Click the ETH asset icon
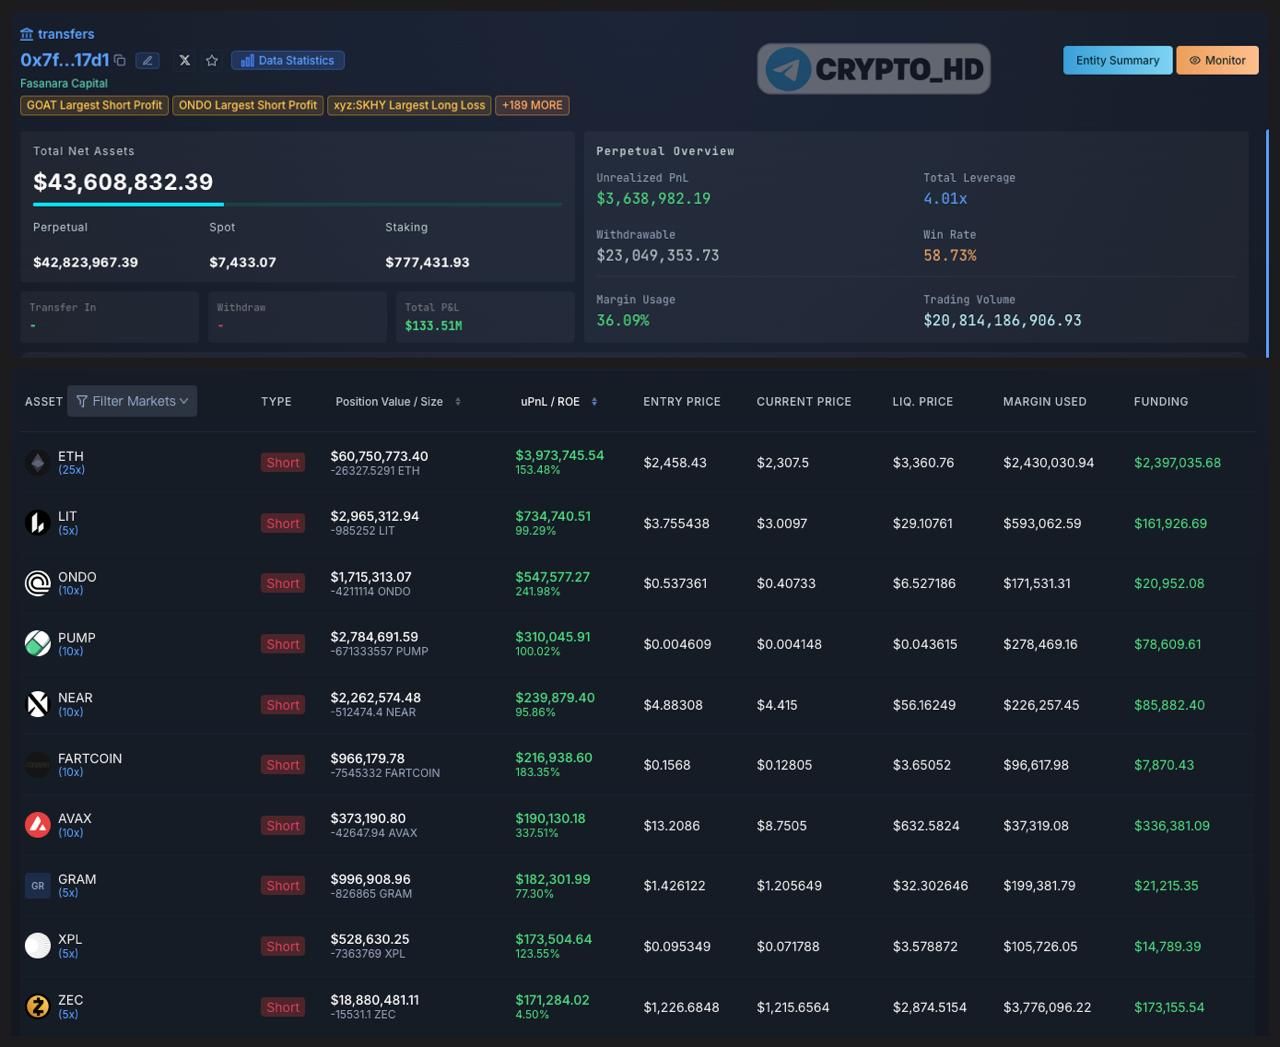 coord(37,462)
